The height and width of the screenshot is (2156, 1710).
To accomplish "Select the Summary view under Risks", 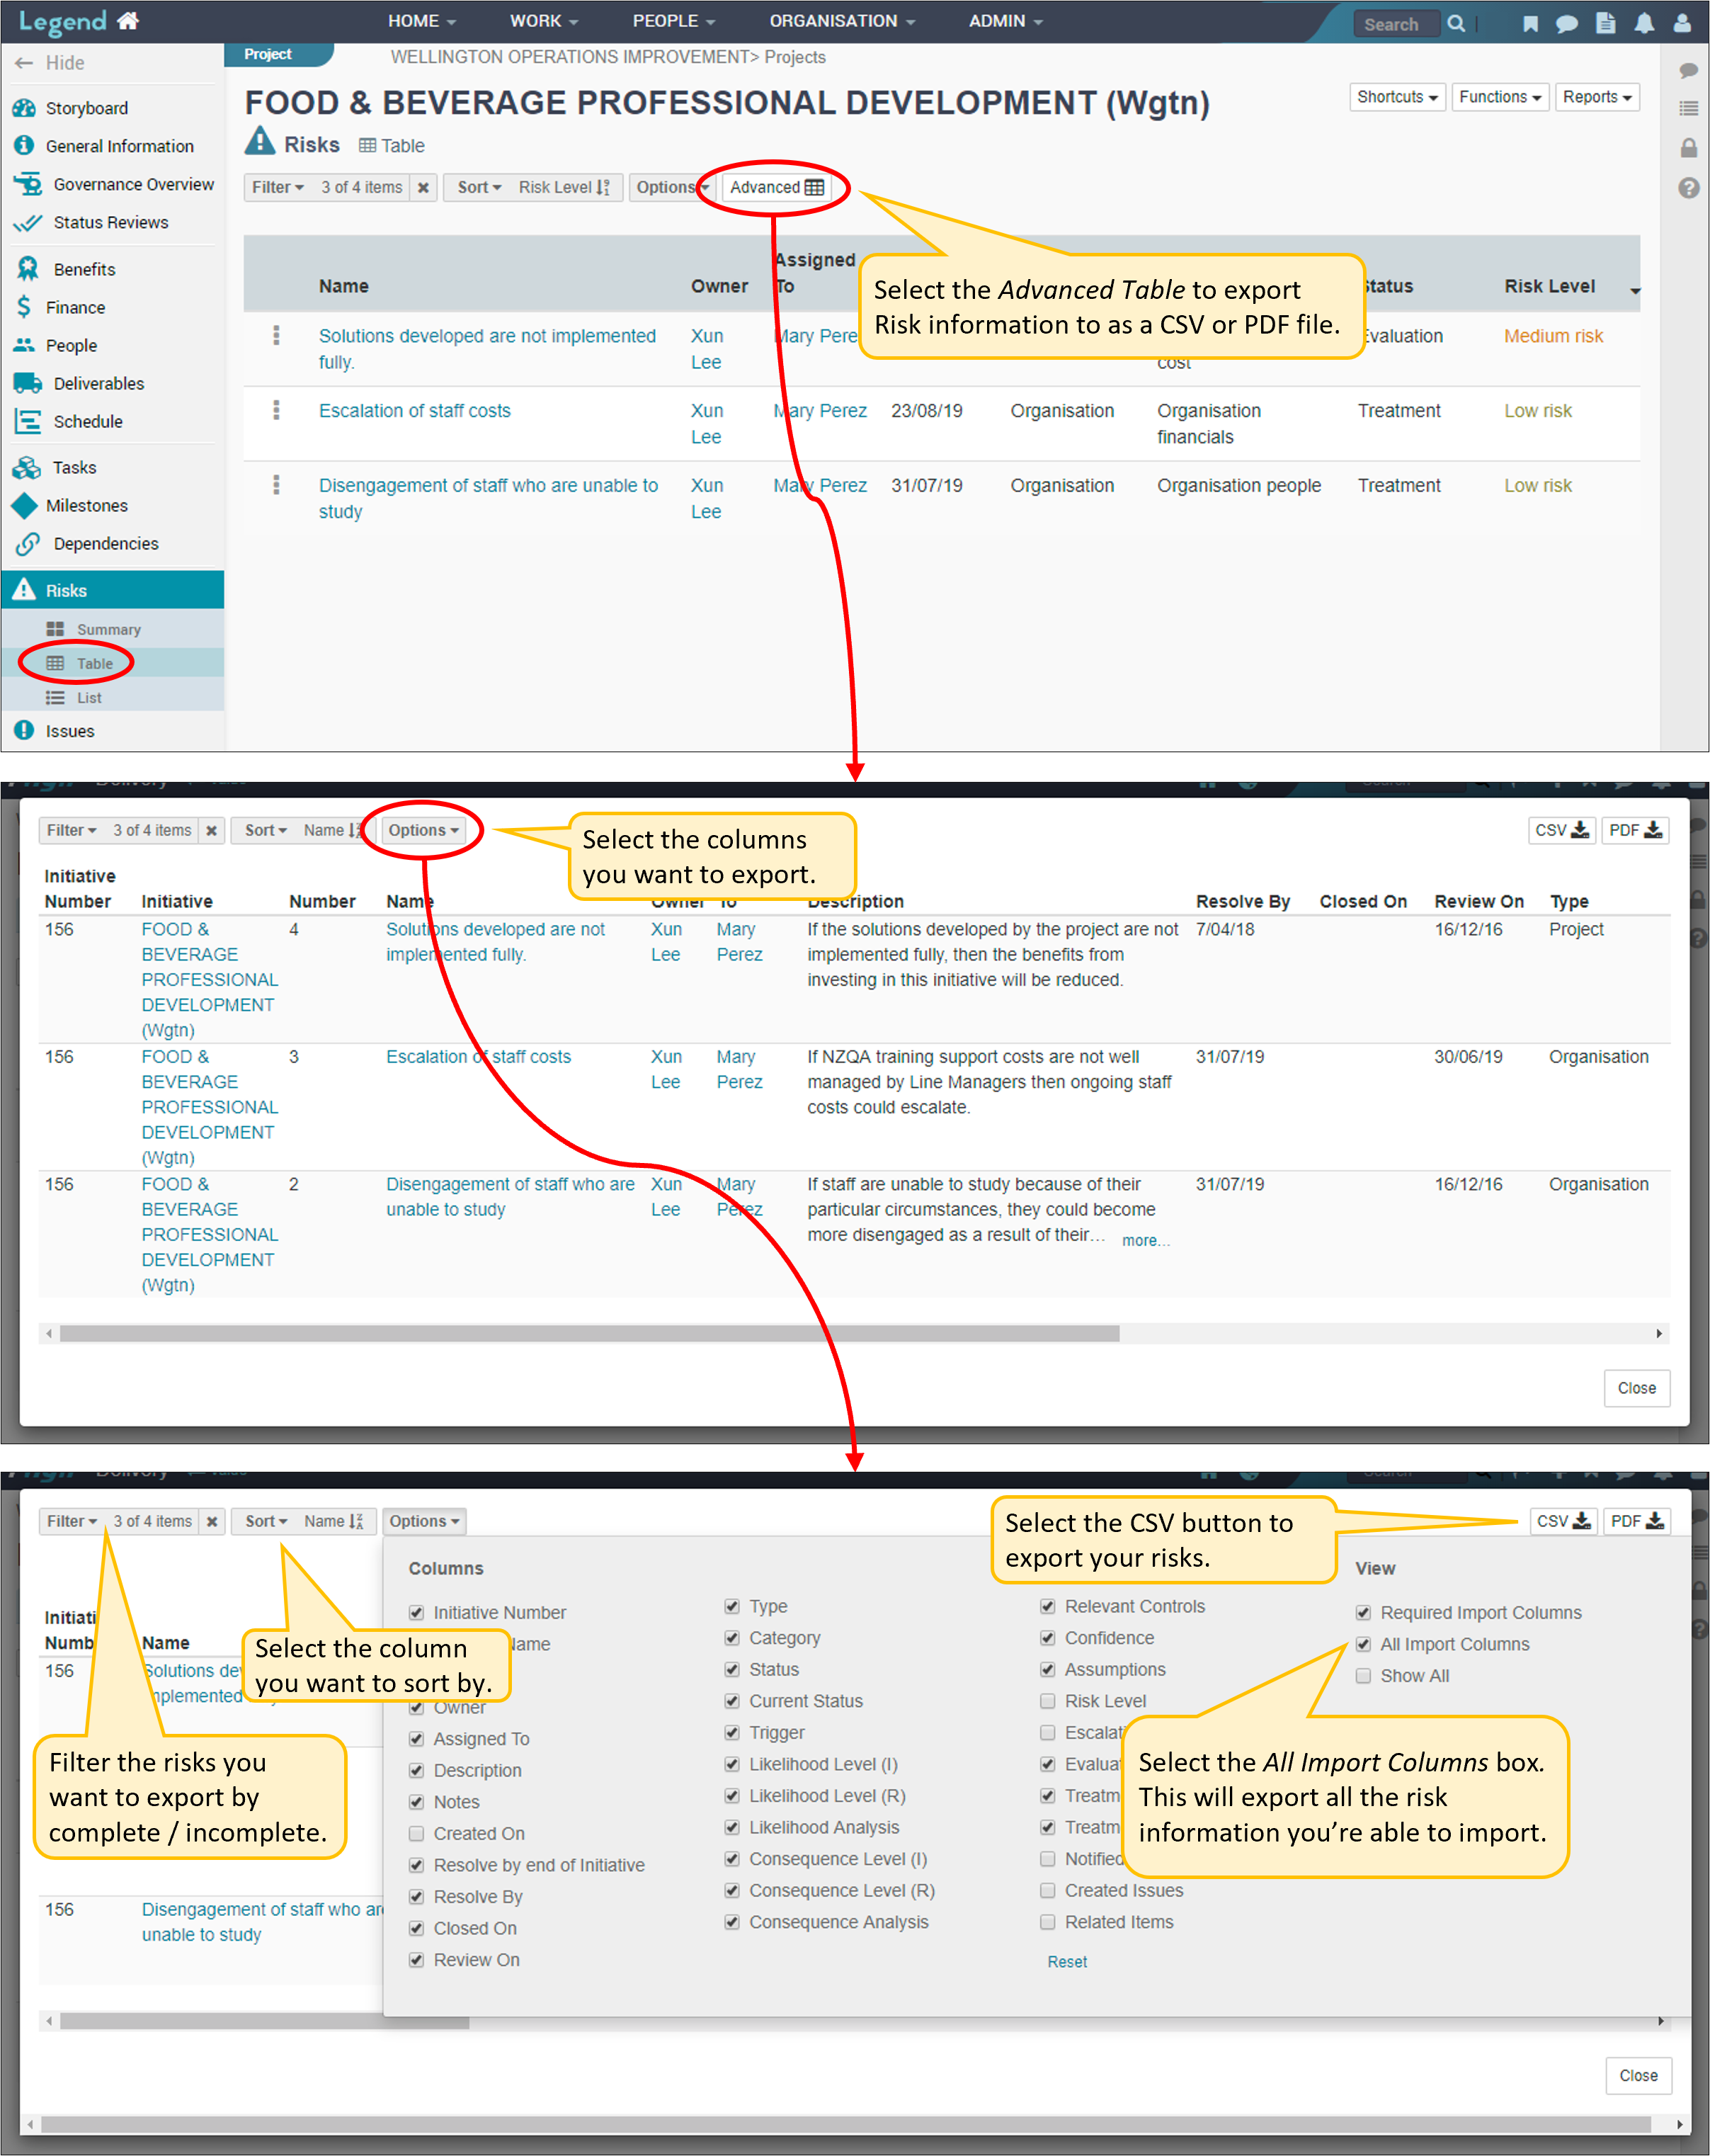I will coord(112,629).
